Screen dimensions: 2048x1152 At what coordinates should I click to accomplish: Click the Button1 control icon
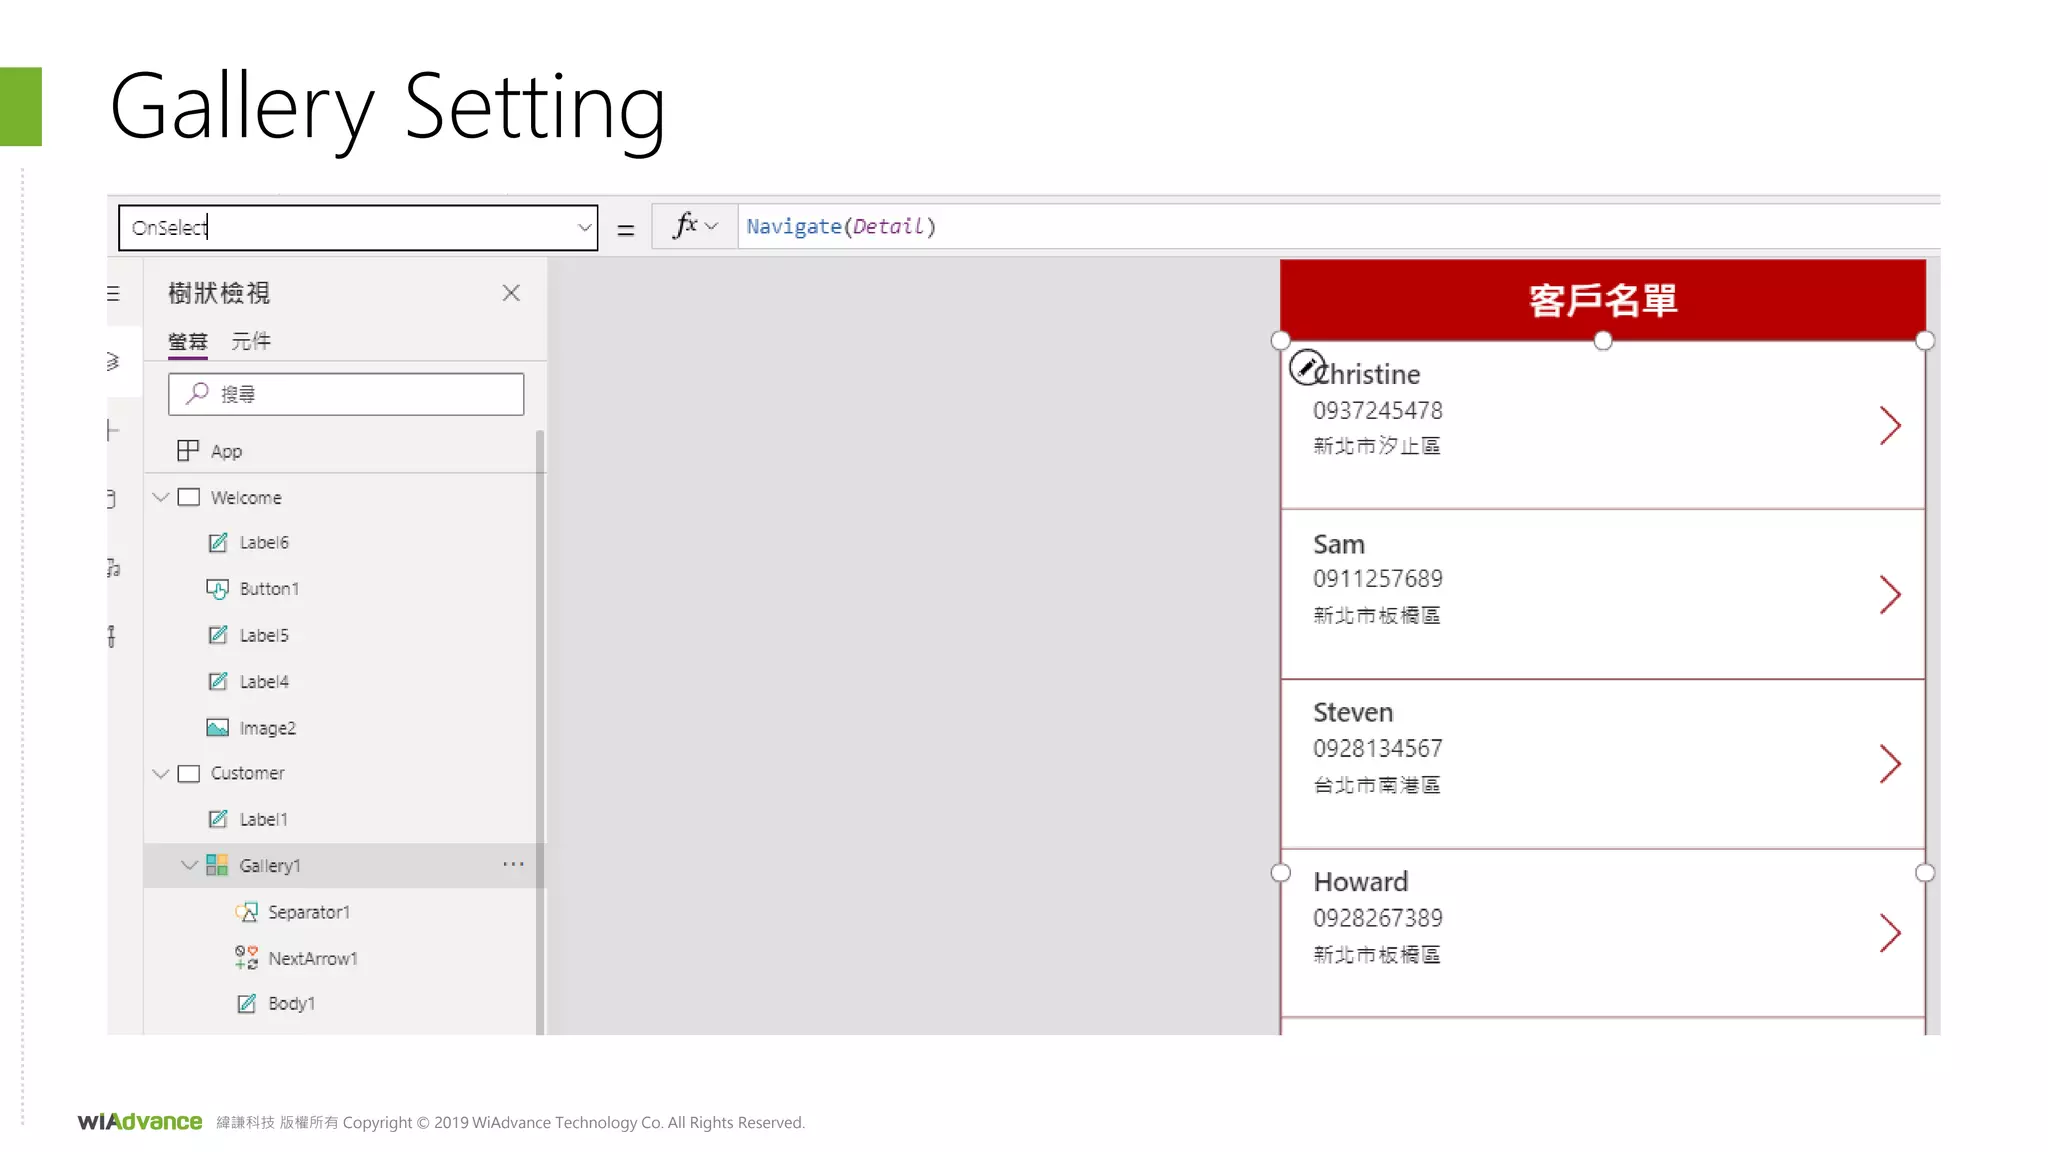[217, 589]
